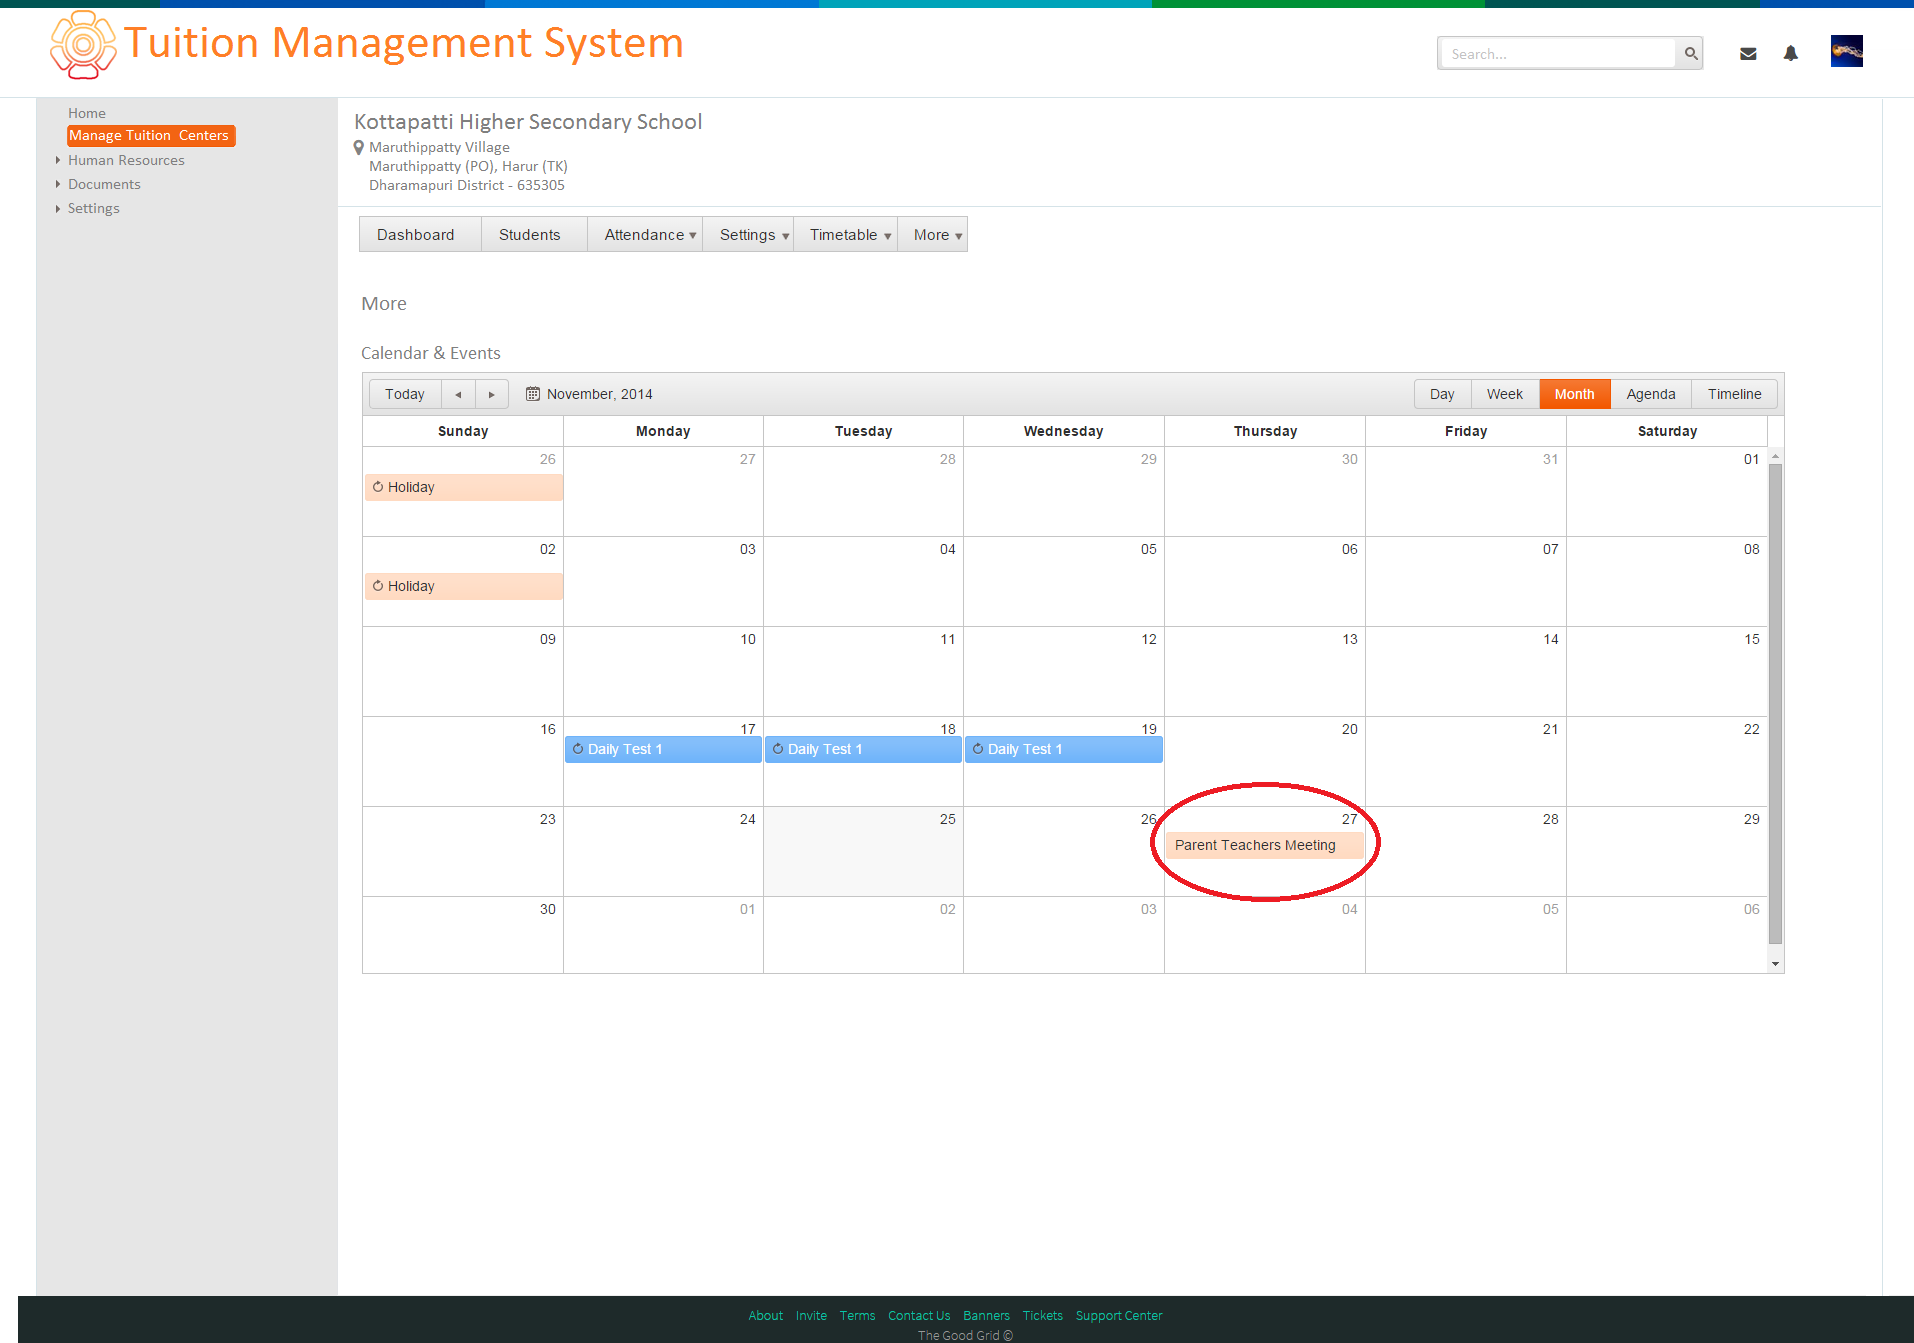Open the Terms footer link

(x=857, y=1315)
